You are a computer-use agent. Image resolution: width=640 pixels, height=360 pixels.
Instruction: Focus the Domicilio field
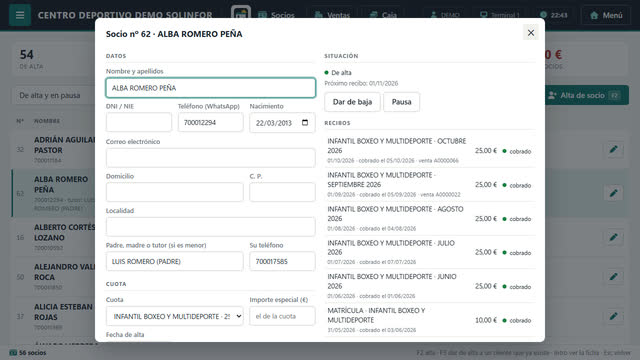point(175,192)
